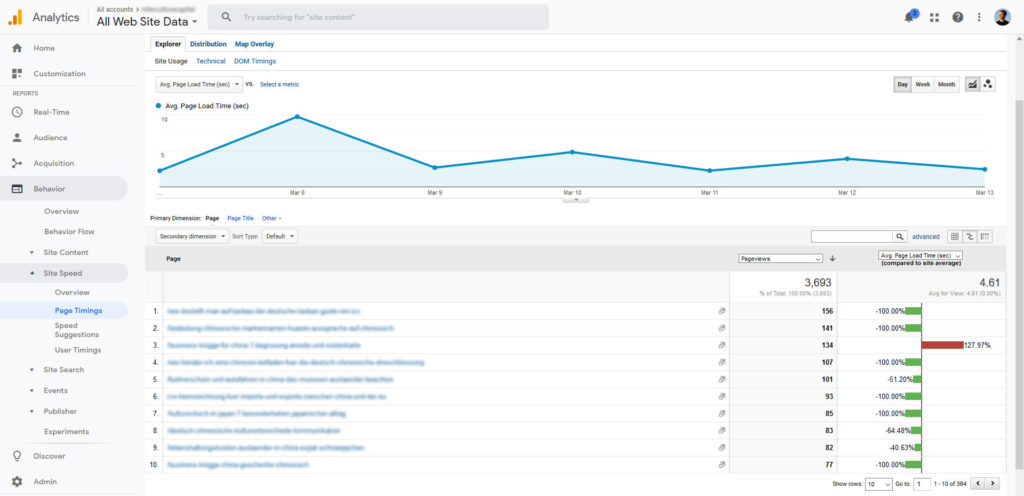Open the All Web Site Data selector

tap(147, 22)
